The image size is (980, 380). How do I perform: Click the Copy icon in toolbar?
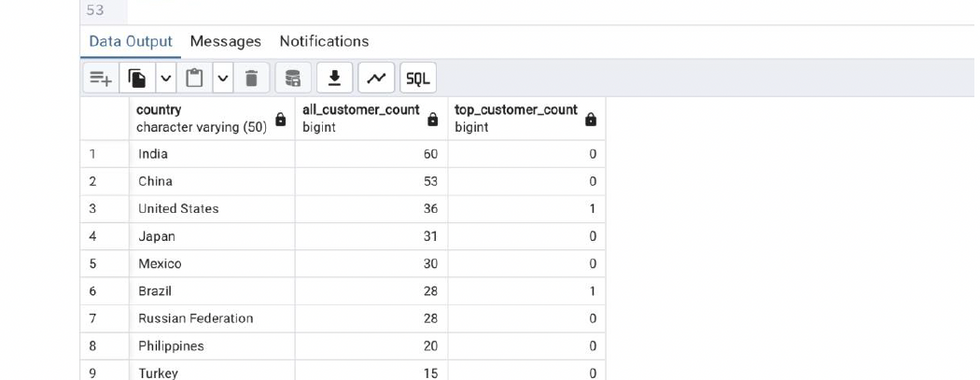tap(137, 78)
